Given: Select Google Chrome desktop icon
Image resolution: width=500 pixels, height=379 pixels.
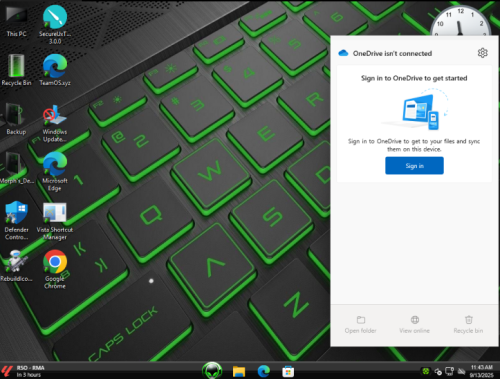Looking at the screenshot, I should (55, 269).
